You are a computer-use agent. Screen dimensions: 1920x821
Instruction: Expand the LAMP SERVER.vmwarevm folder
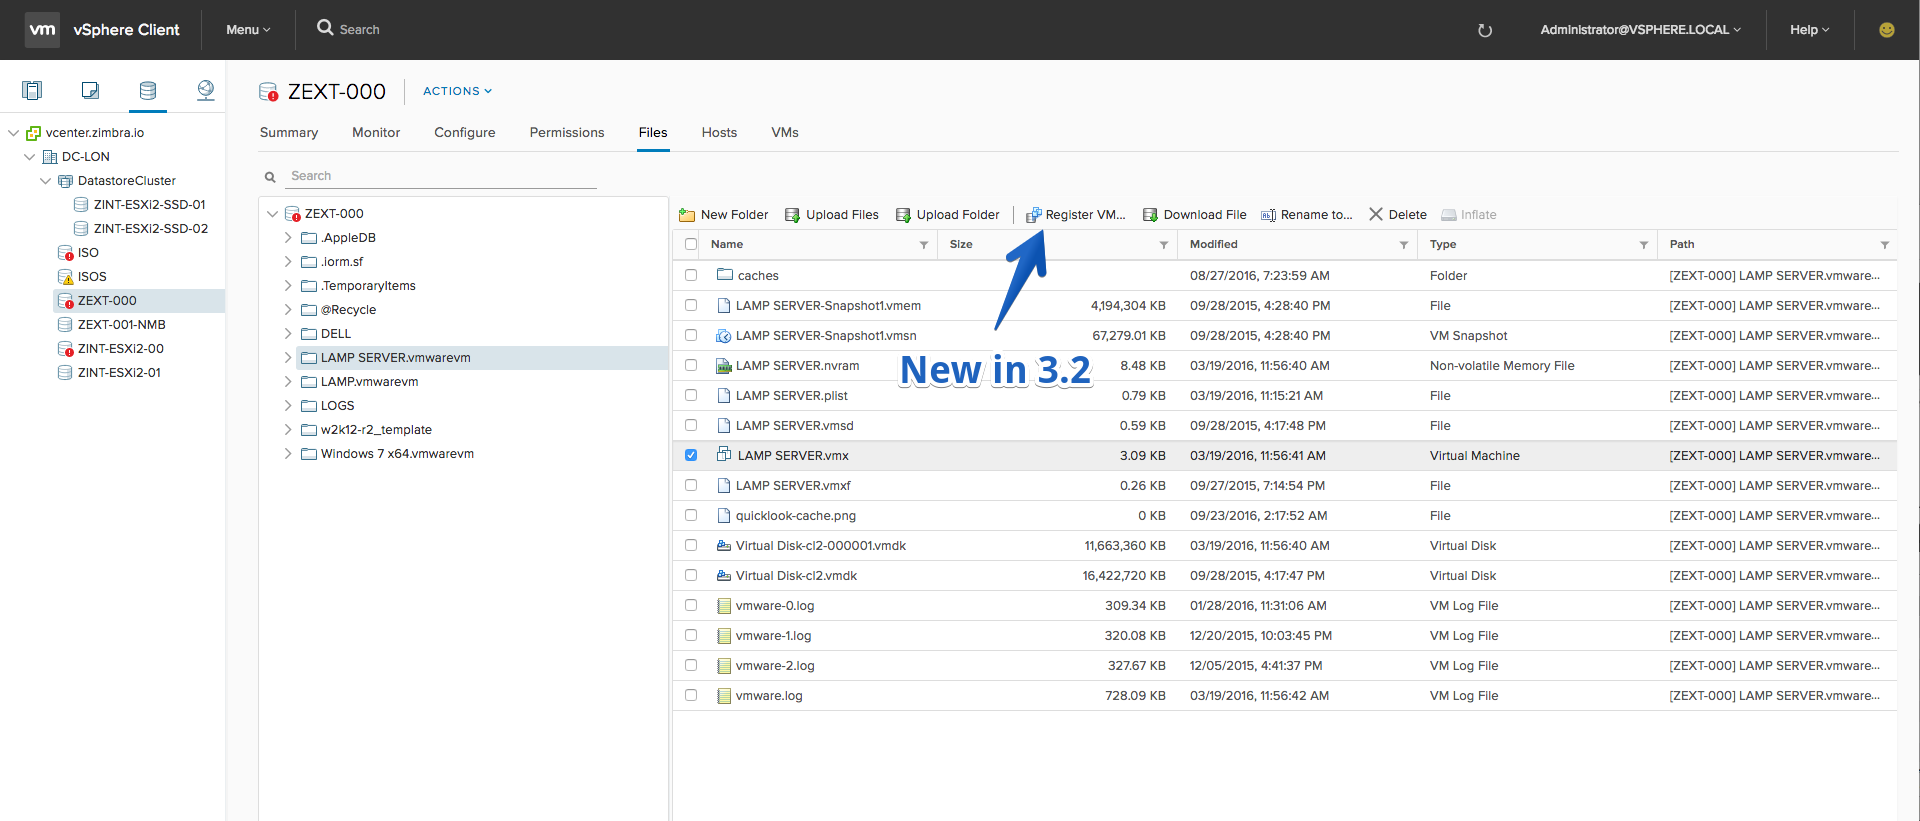[288, 358]
